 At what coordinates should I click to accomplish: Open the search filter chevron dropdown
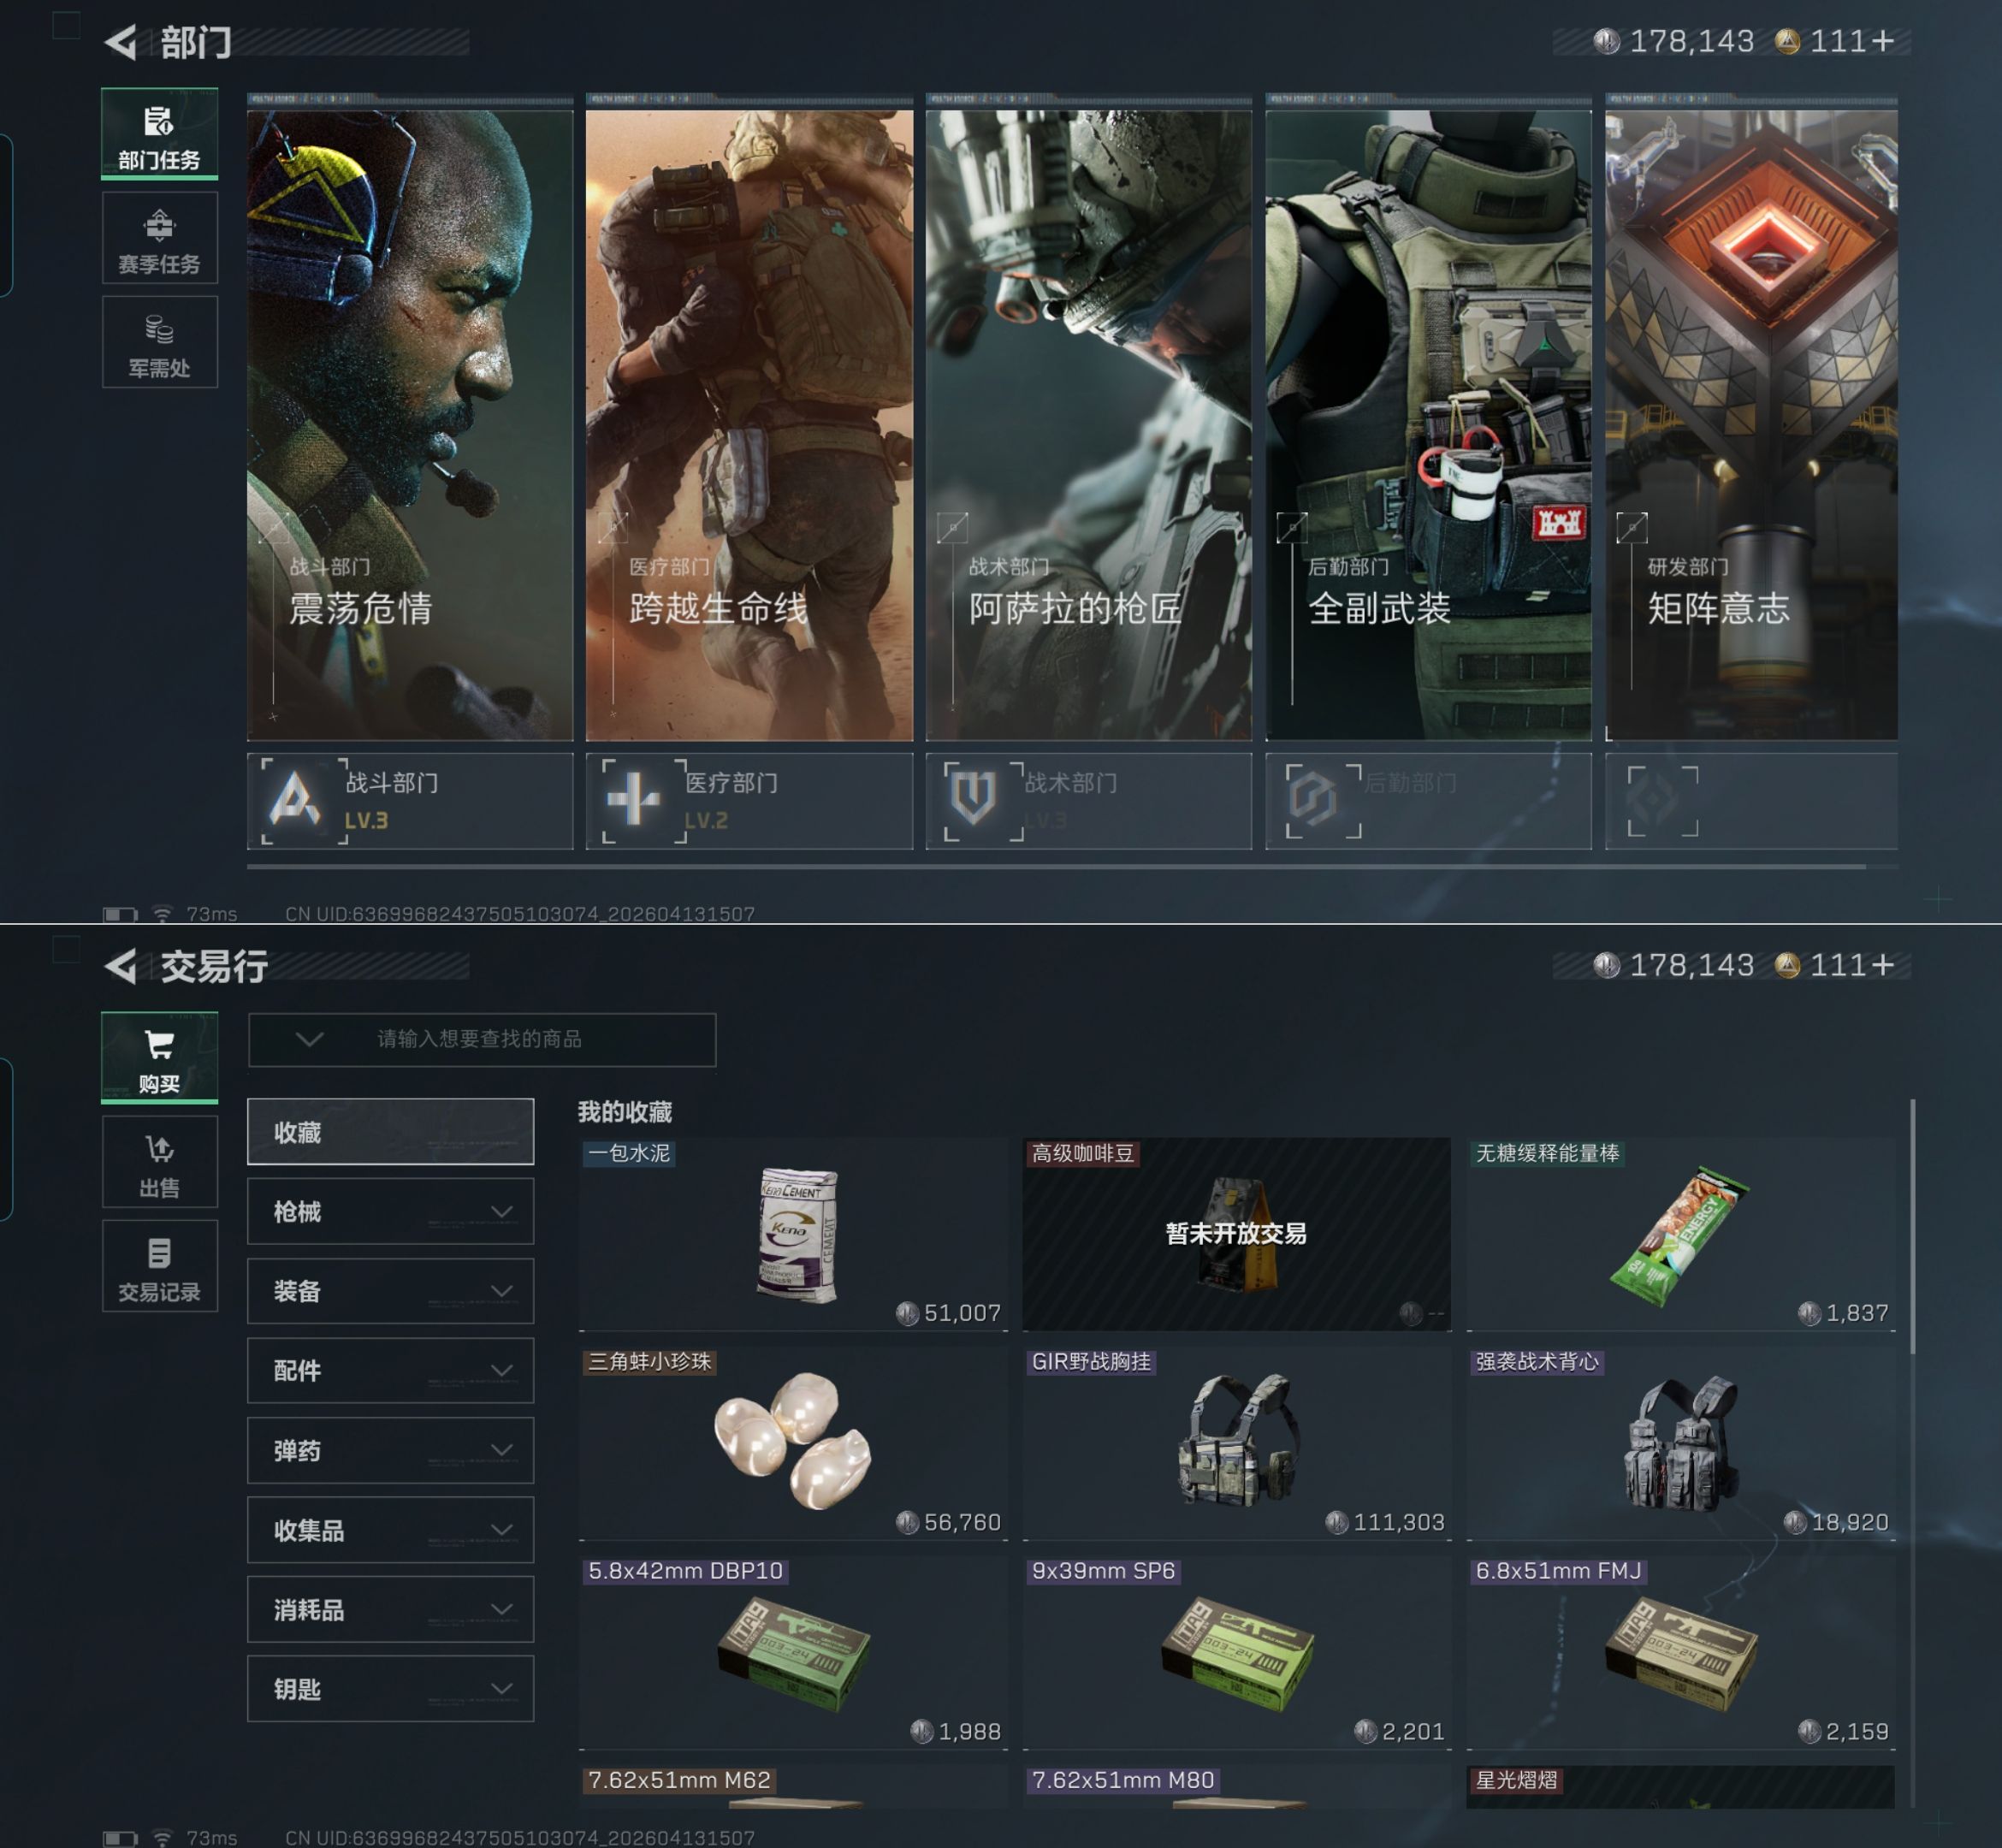(x=309, y=1039)
